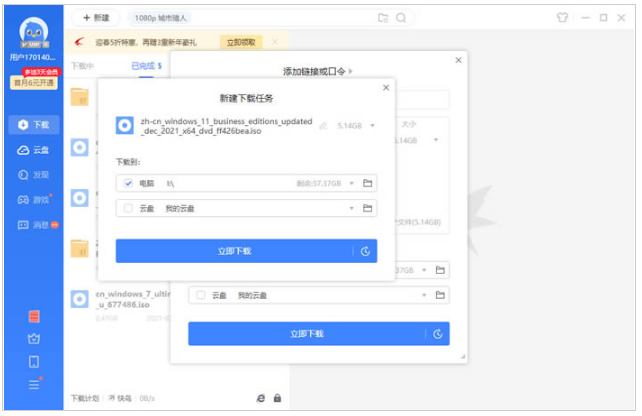The height and width of the screenshot is (416, 642).
Task: Click the 新建 new task button
Action: 97,17
